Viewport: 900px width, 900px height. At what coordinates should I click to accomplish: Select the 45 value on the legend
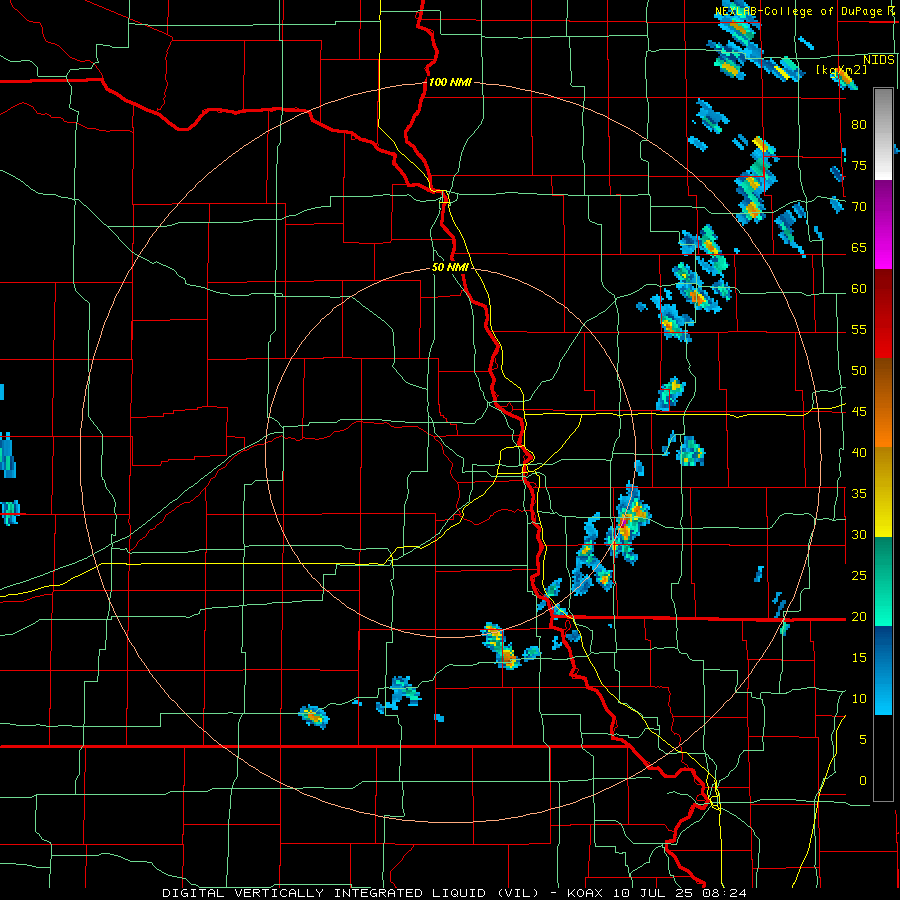[859, 412]
